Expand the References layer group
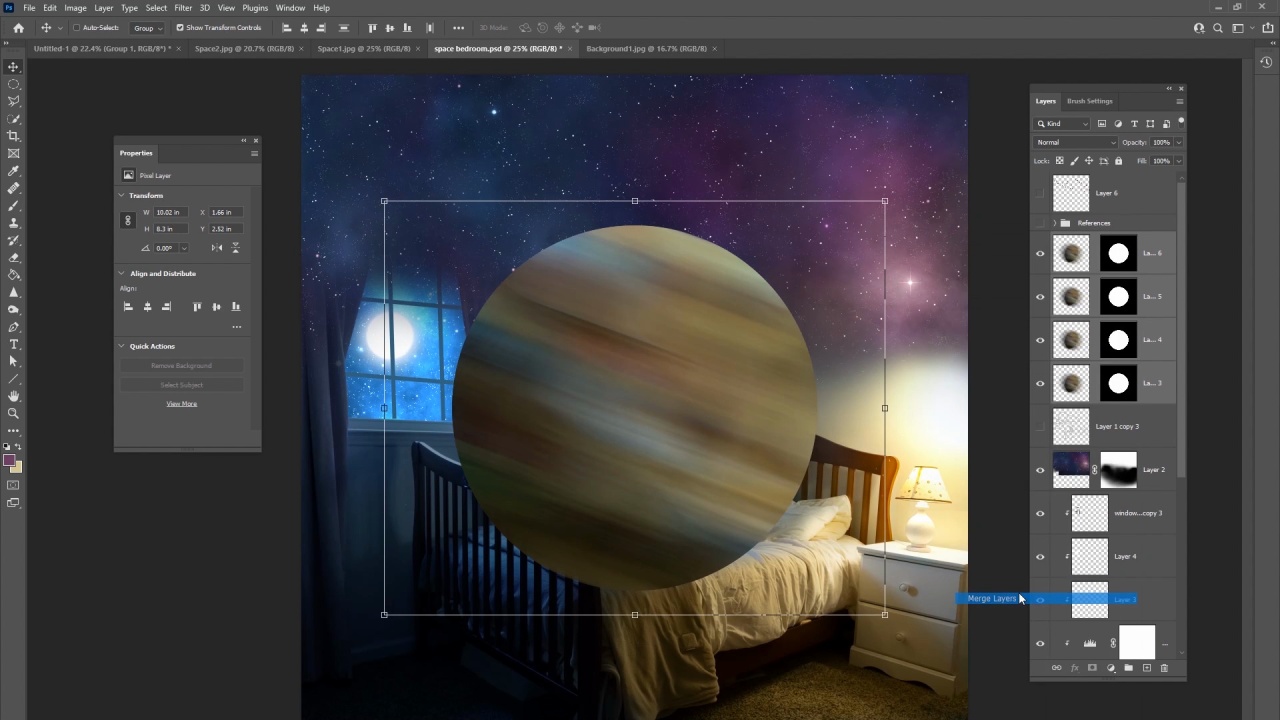Screen dimensions: 1280x720 pyautogui.click(x=1054, y=223)
